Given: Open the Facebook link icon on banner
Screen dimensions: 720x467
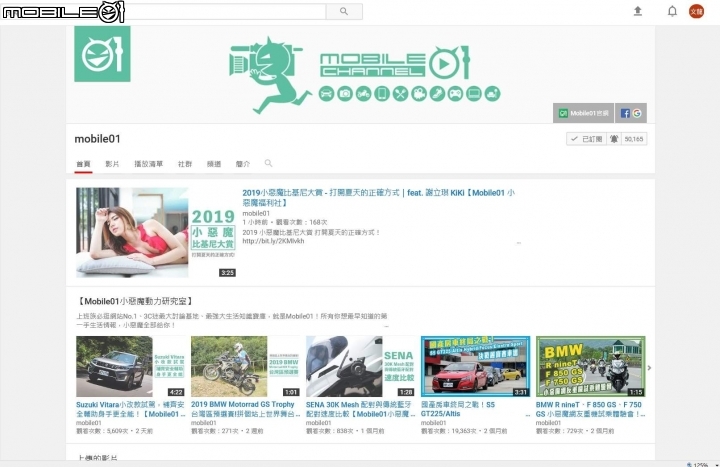Looking at the screenshot, I should [x=625, y=113].
